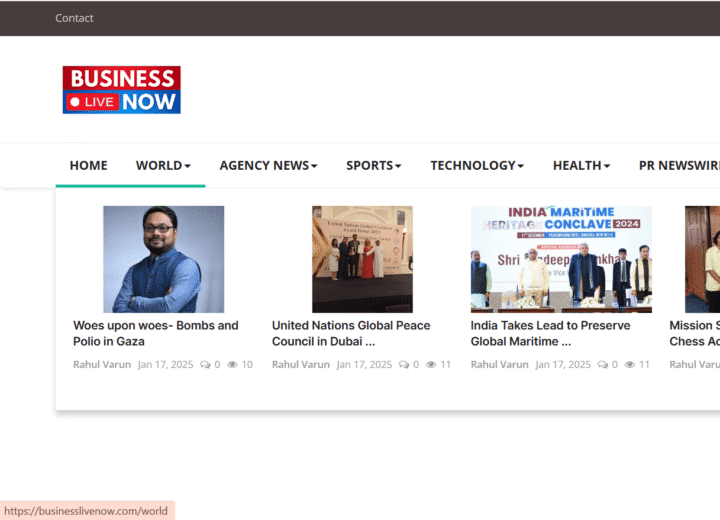Click the Gaza article portrait thumbnail
Screen dimensions: 720x520
(163, 259)
